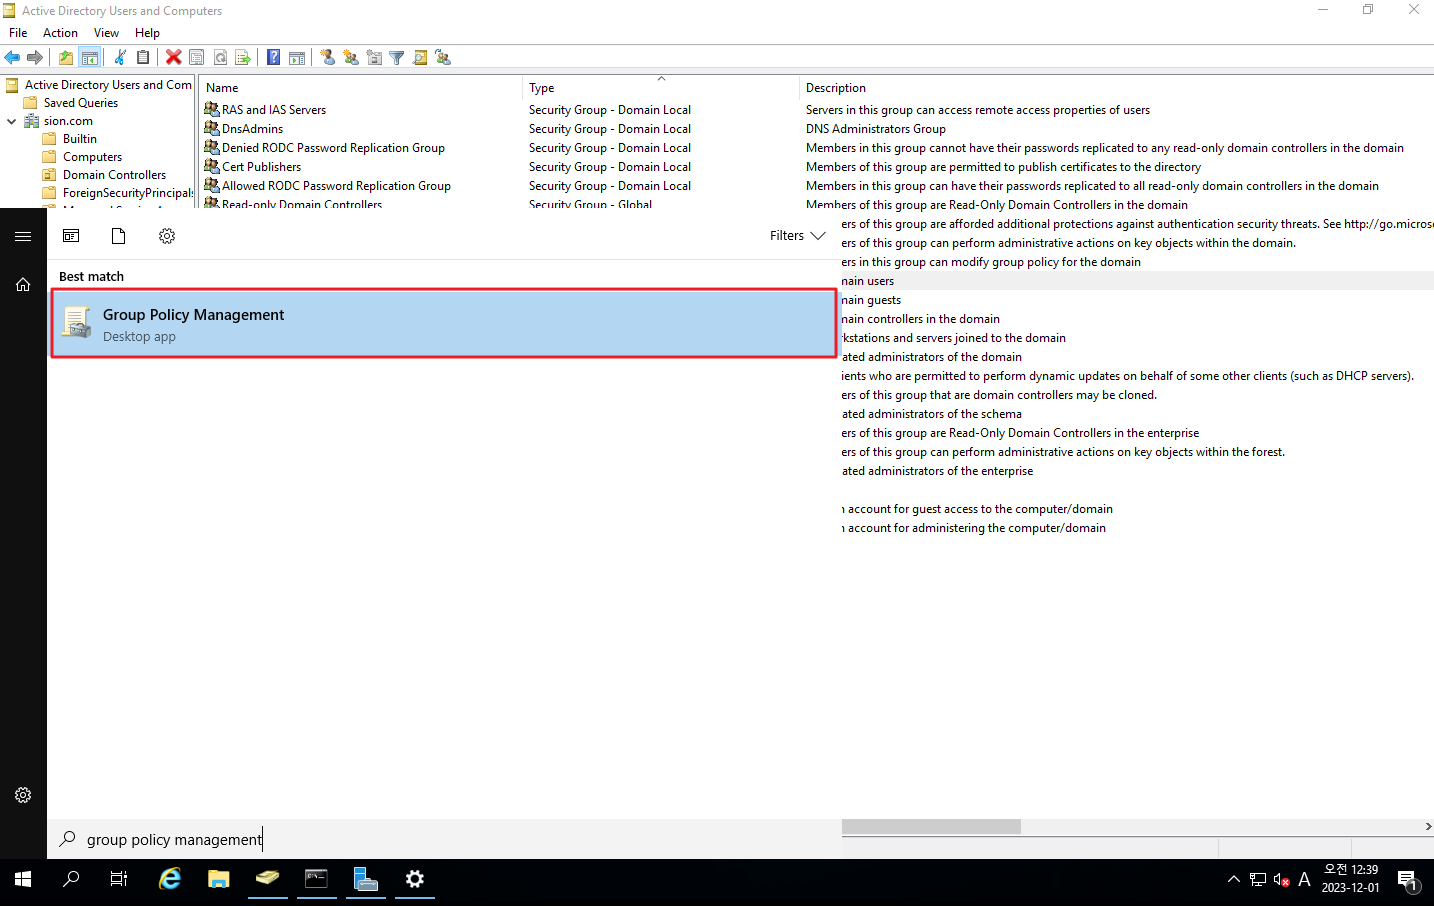Open the Help menu
This screenshot has width=1434, height=906.
pos(147,33)
